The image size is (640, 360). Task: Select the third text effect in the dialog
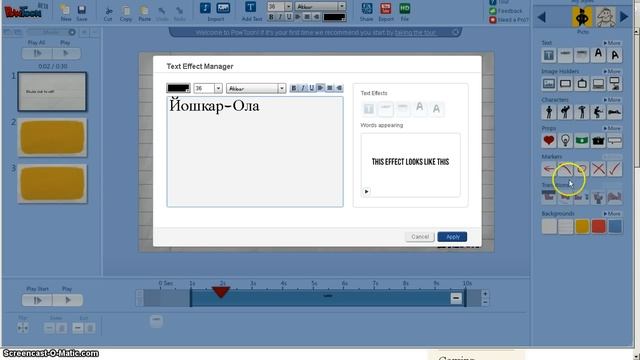402,109
